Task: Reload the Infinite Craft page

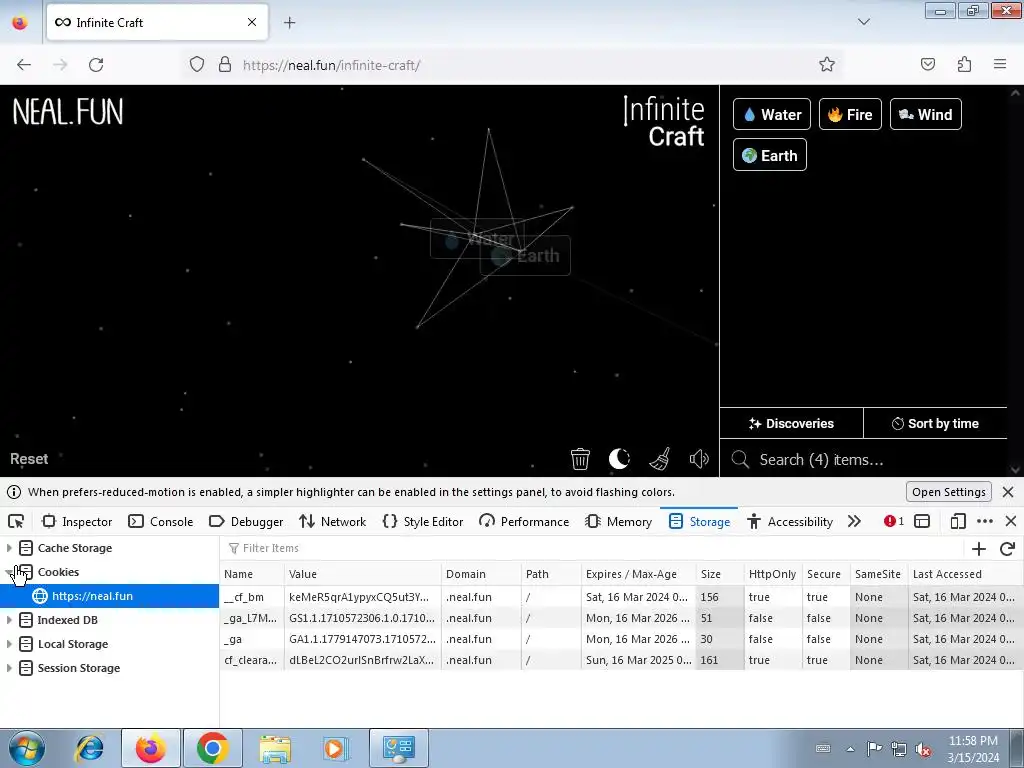Action: pos(96,65)
